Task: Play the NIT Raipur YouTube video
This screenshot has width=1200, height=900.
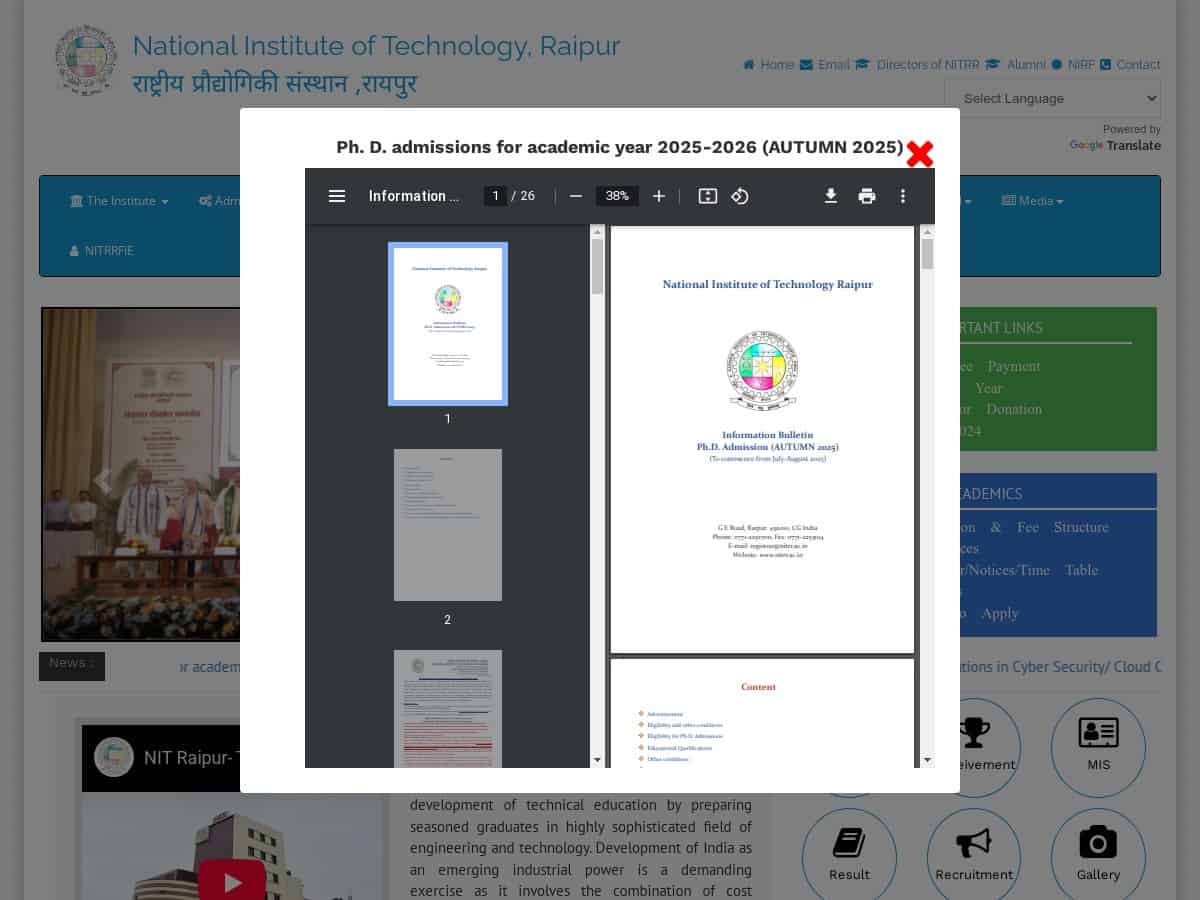Action: (232, 880)
